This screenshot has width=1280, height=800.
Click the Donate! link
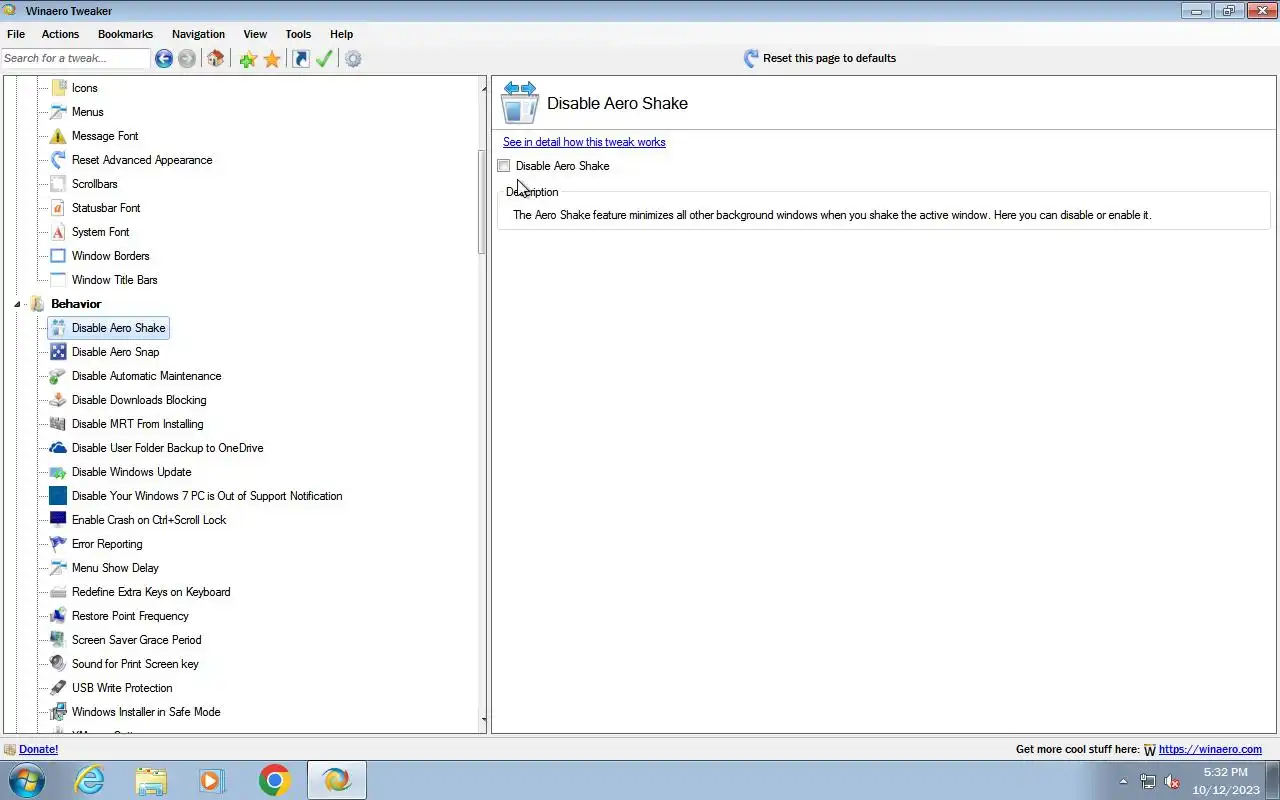click(38, 749)
